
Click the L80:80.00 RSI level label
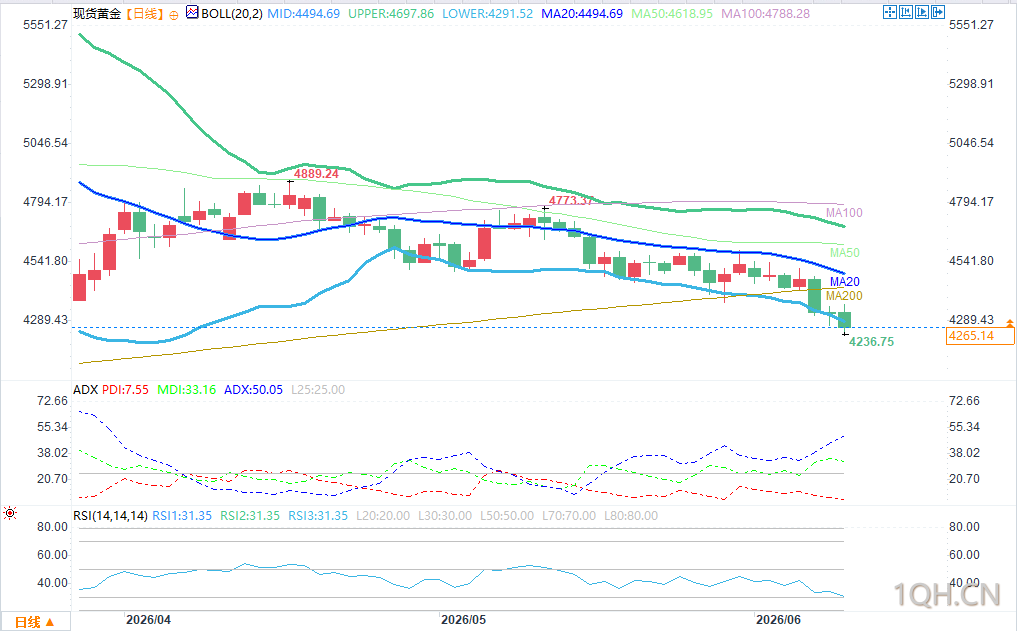(x=631, y=516)
